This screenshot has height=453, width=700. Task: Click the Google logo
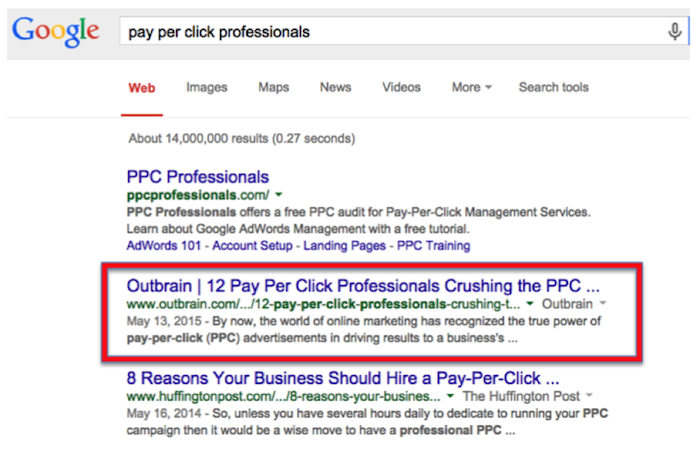point(55,33)
